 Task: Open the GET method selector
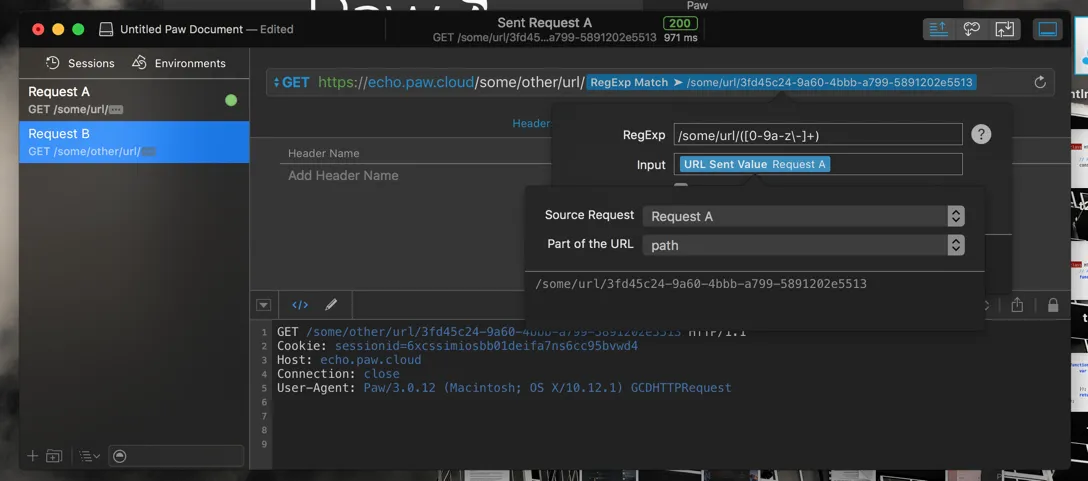[x=291, y=83]
